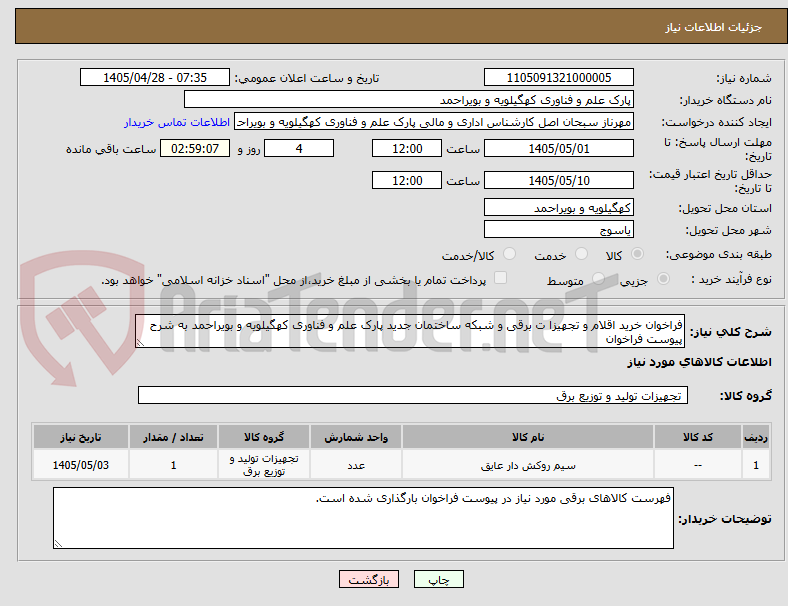This screenshot has height=606, width=788.
Task: Click date cell 1405/05/03
Action: pos(81,465)
